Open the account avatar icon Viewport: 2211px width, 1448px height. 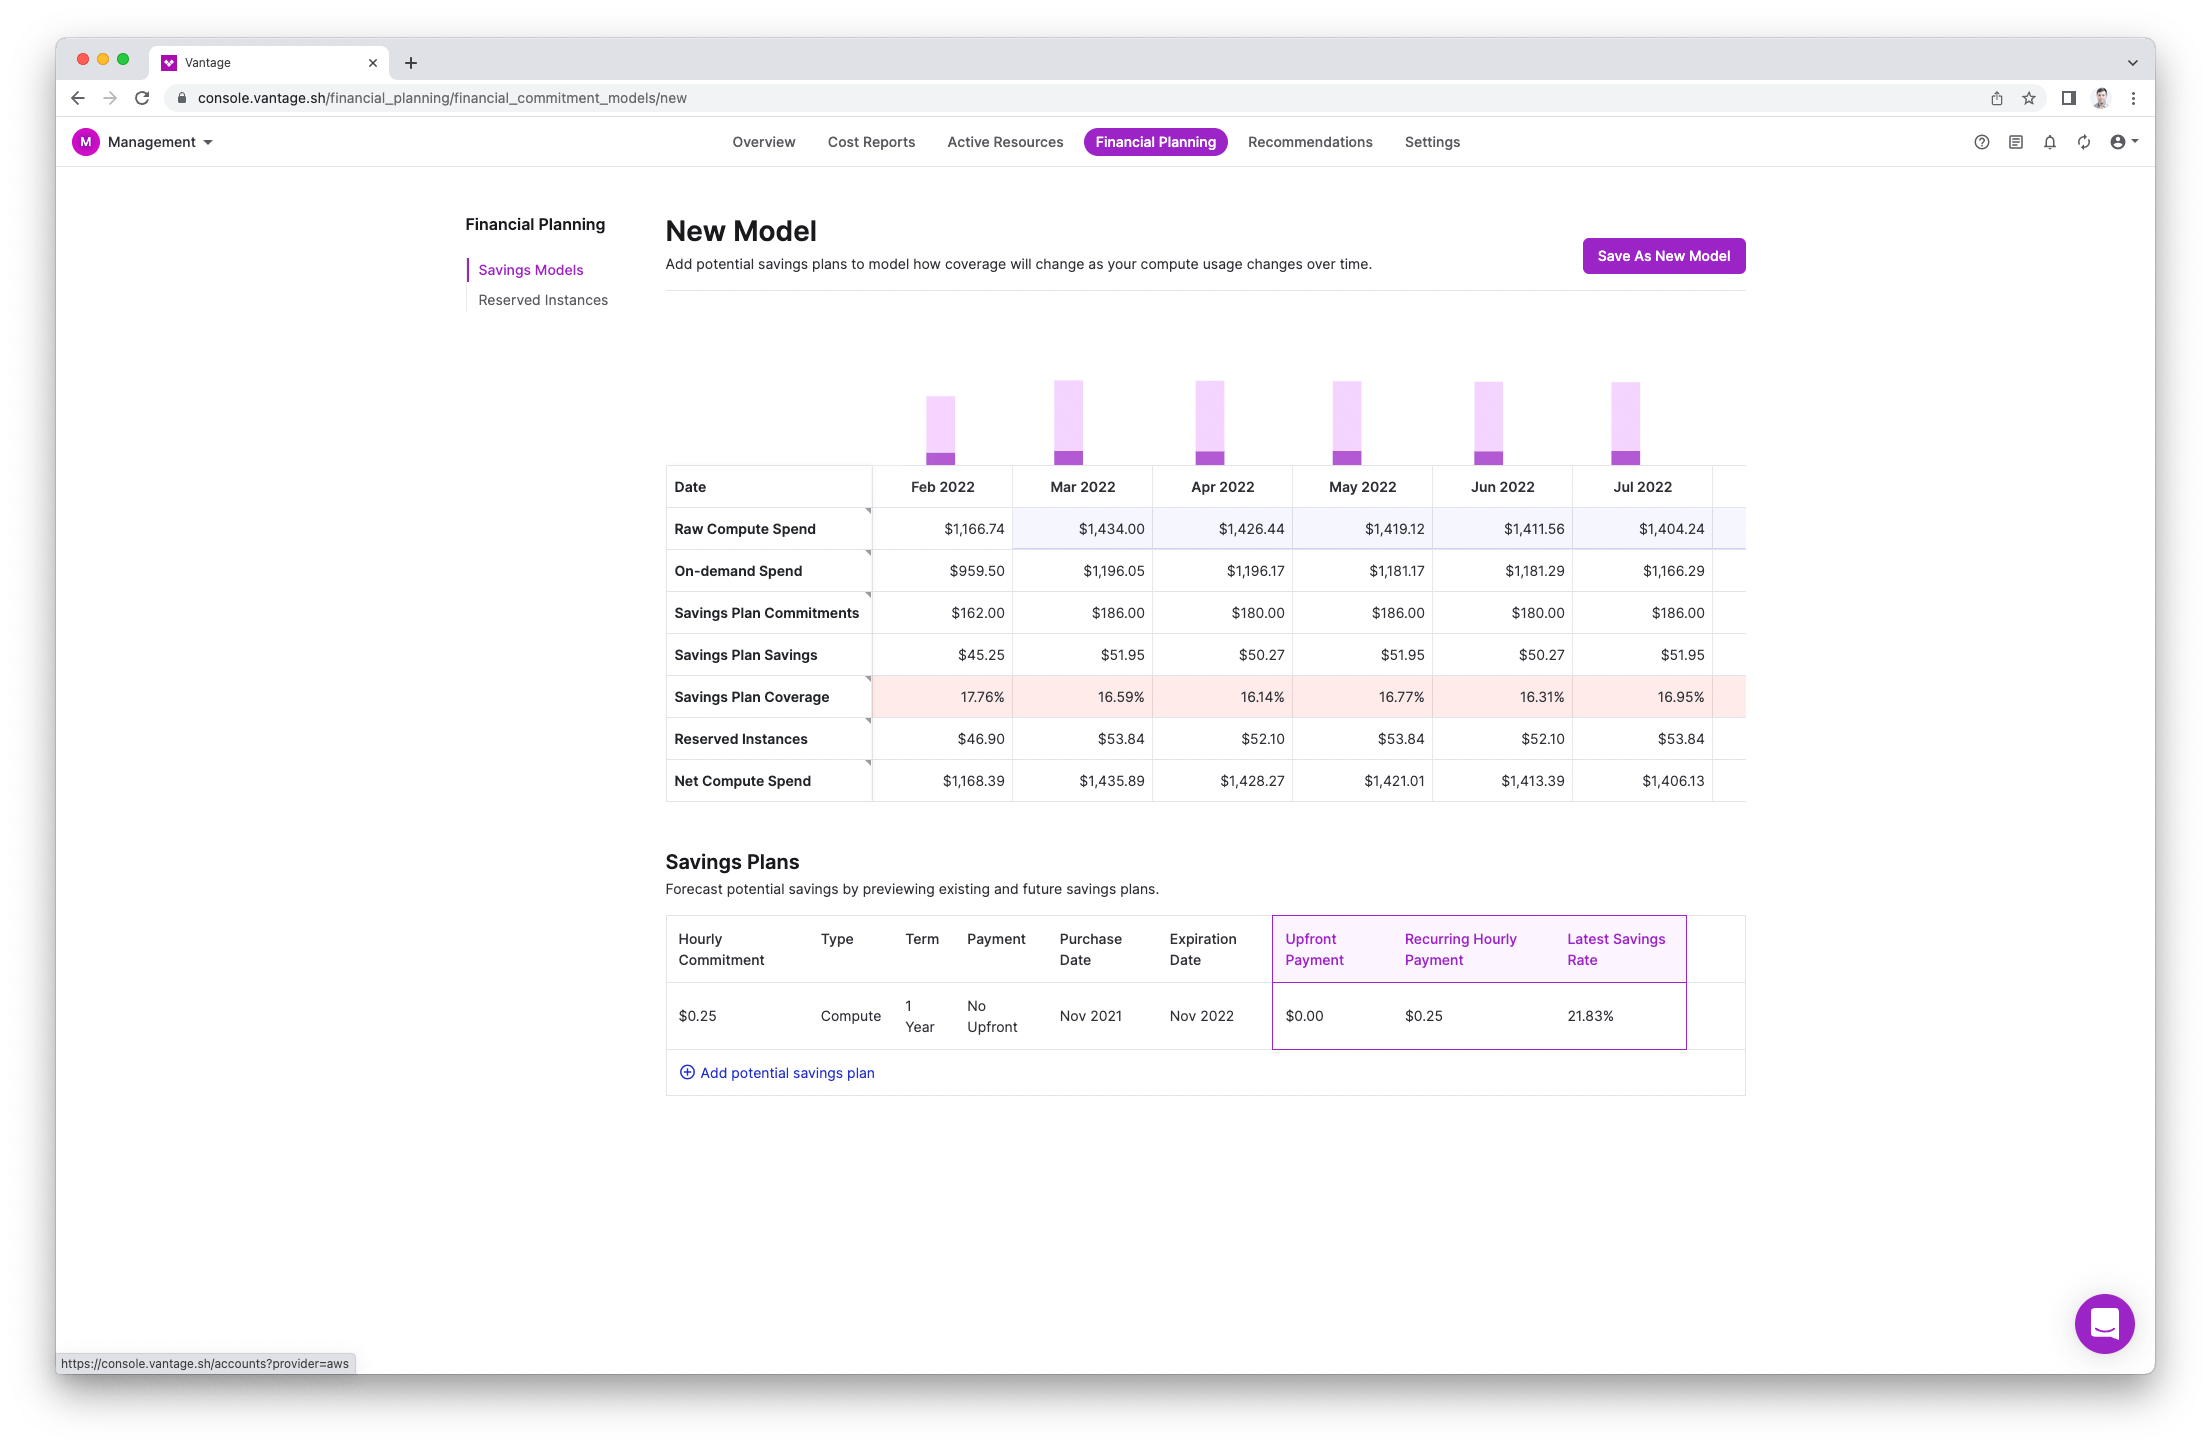tap(2116, 142)
